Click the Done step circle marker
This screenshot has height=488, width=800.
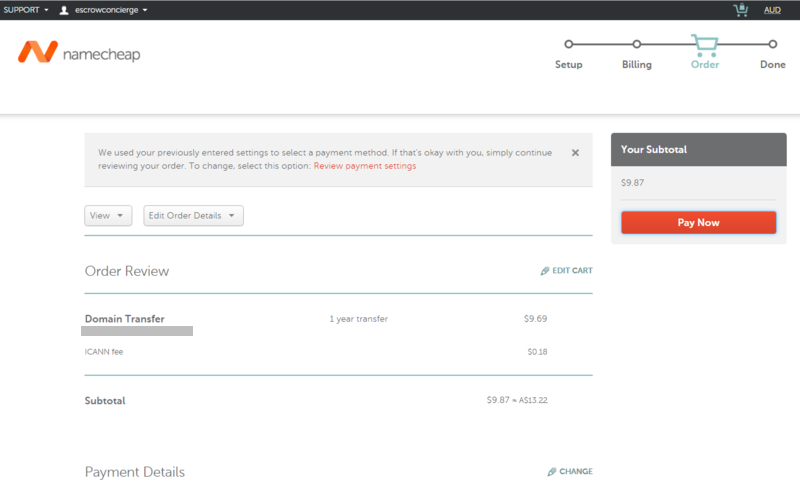772,44
